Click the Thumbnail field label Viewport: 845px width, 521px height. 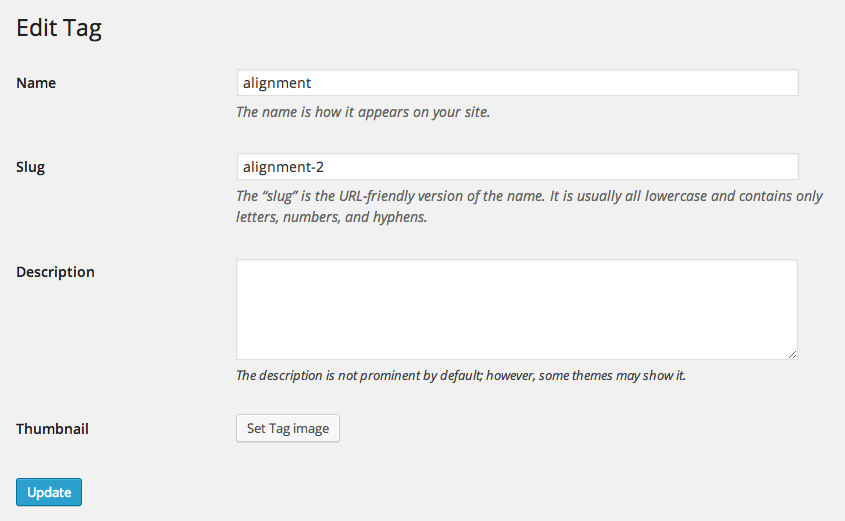(x=52, y=429)
